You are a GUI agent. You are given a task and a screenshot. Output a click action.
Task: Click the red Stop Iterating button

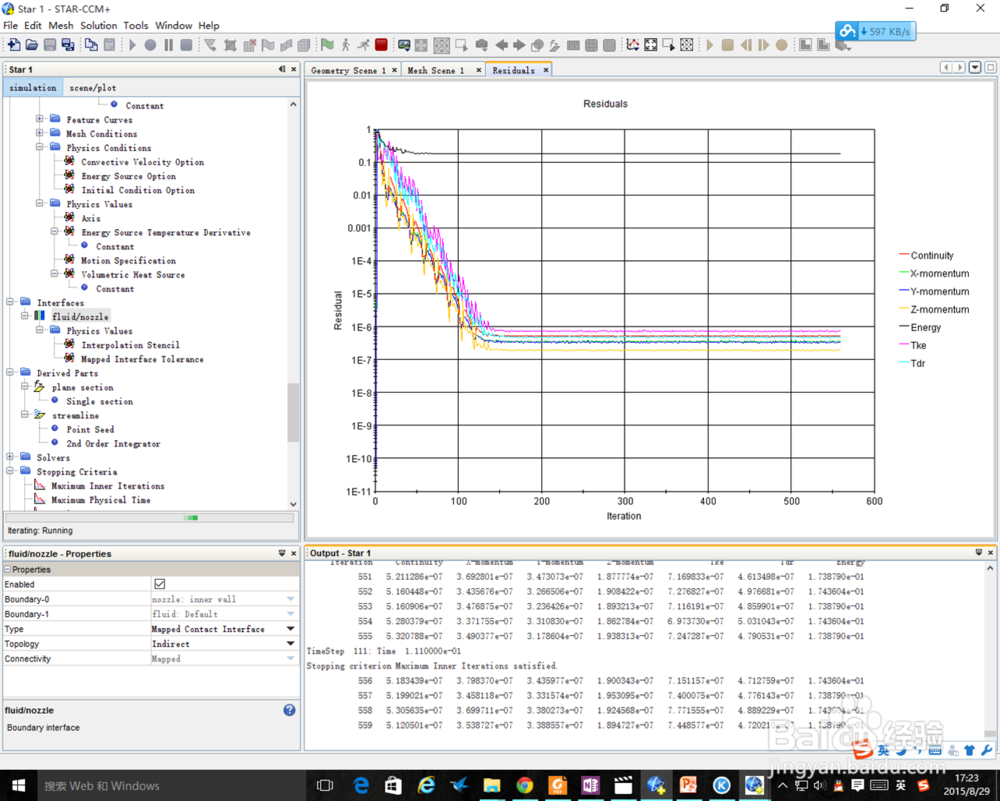pos(381,45)
